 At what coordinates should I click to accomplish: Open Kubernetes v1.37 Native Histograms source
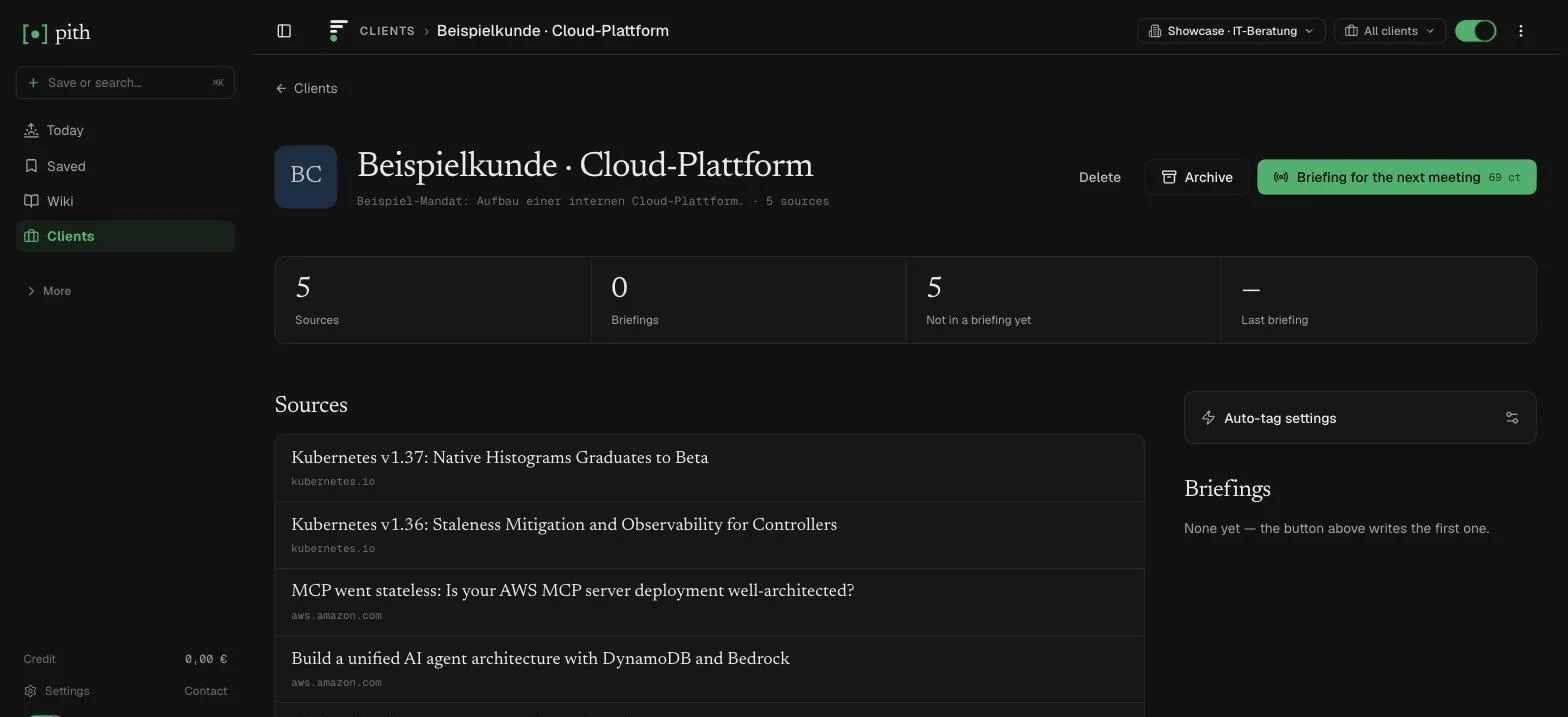[x=709, y=468]
